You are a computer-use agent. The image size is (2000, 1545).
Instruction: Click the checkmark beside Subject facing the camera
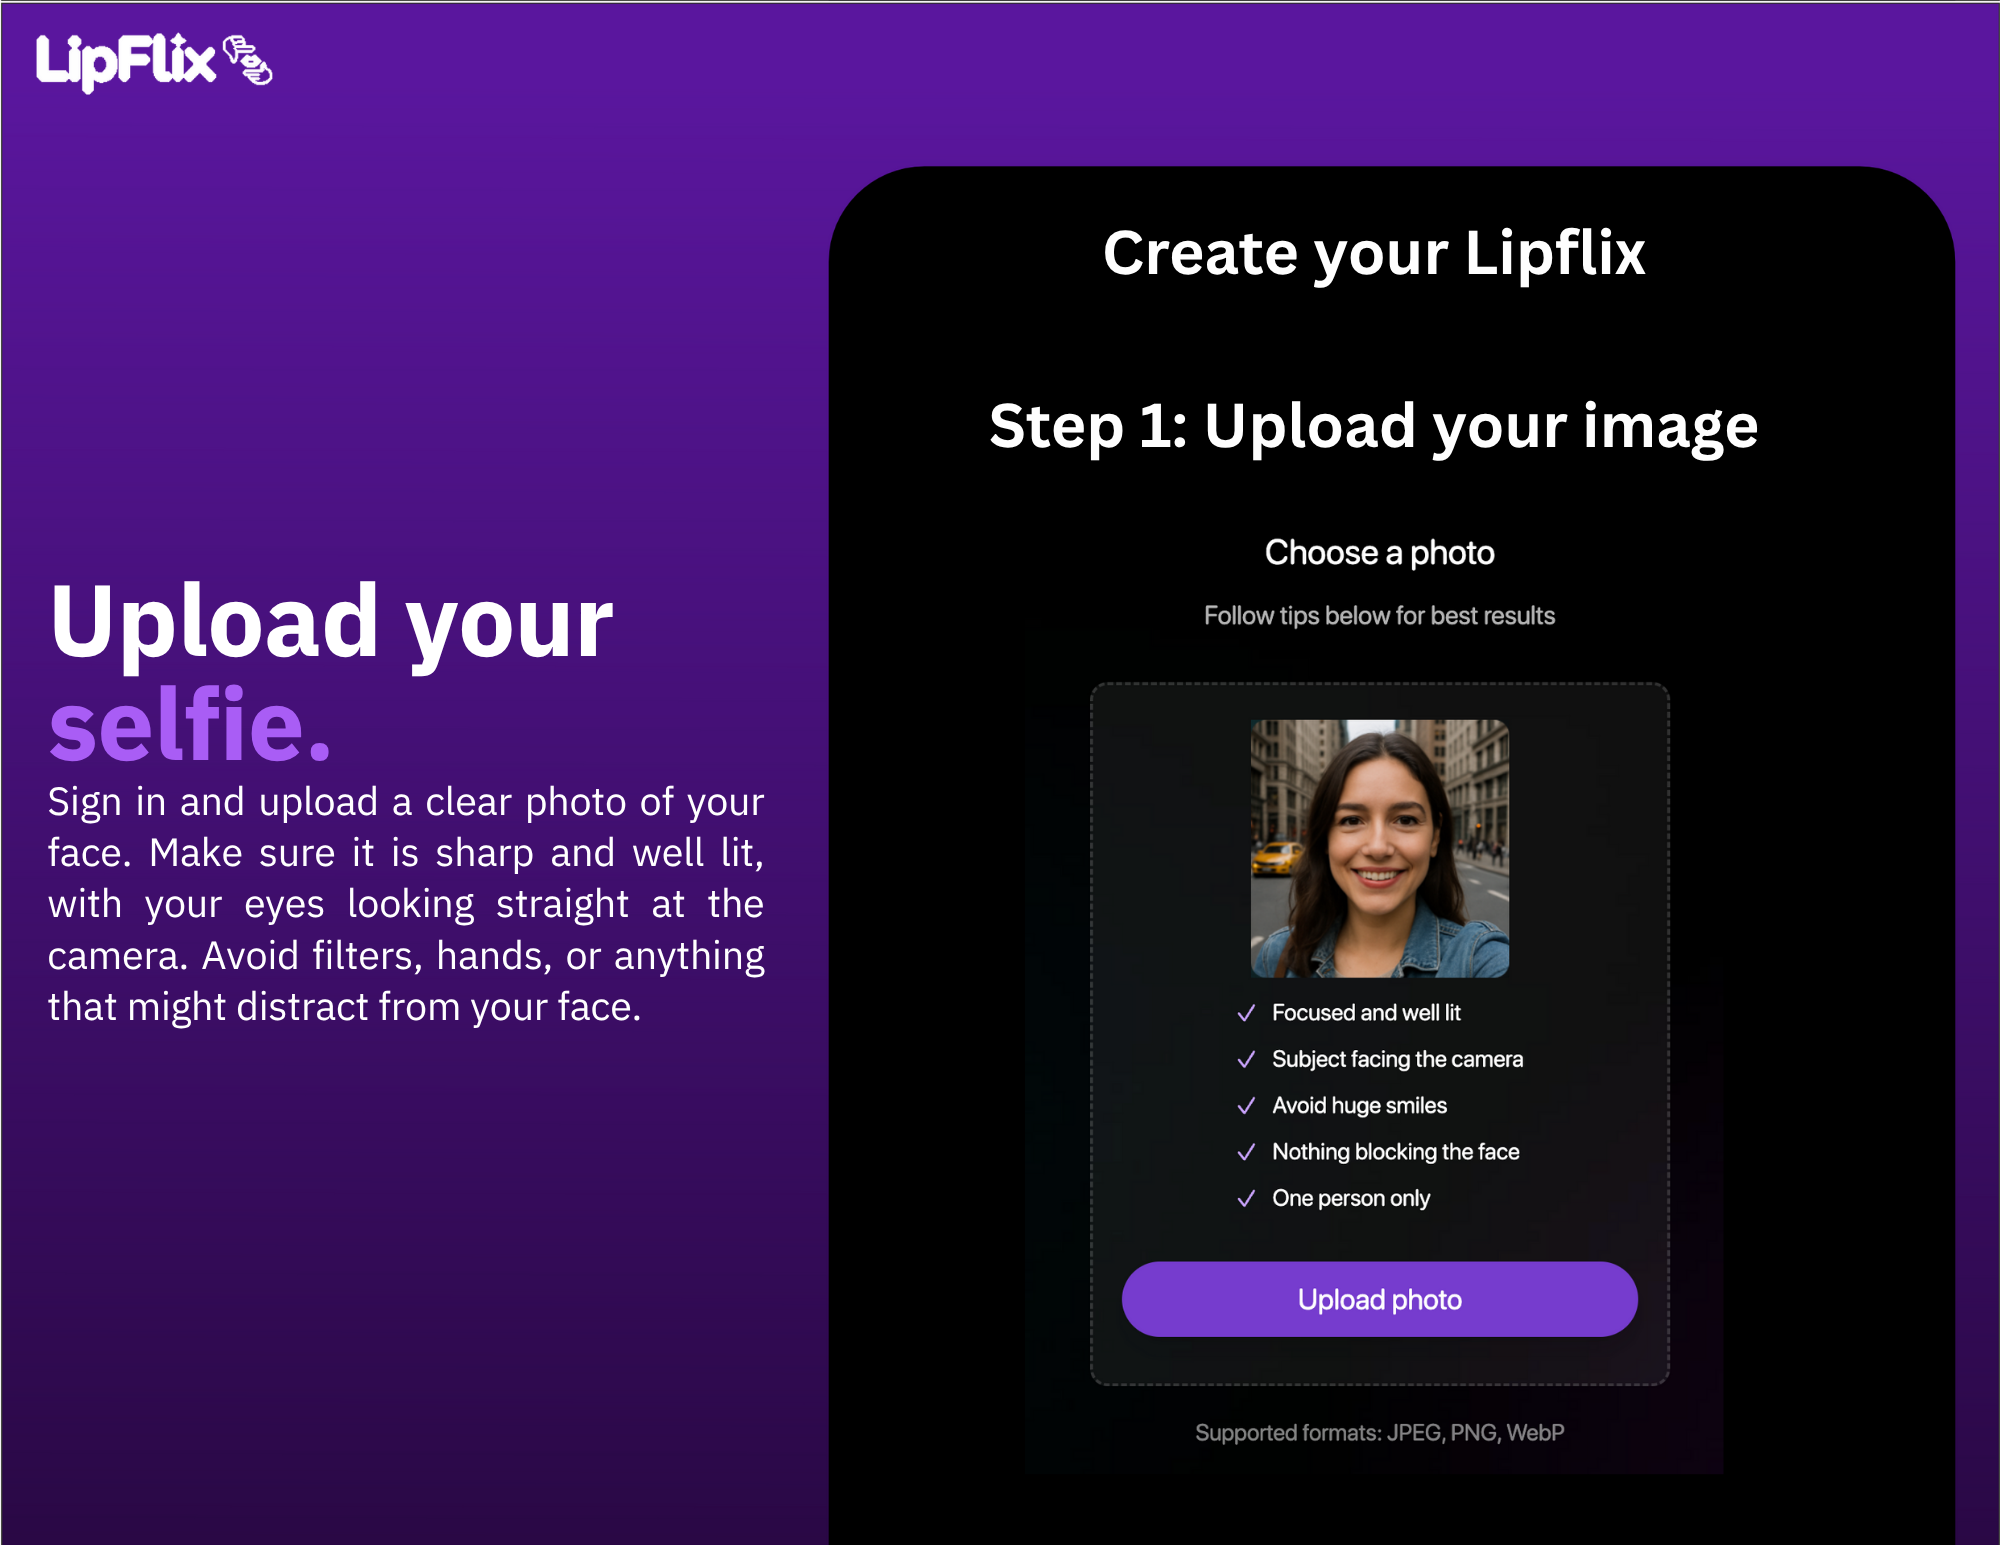(x=1246, y=1059)
